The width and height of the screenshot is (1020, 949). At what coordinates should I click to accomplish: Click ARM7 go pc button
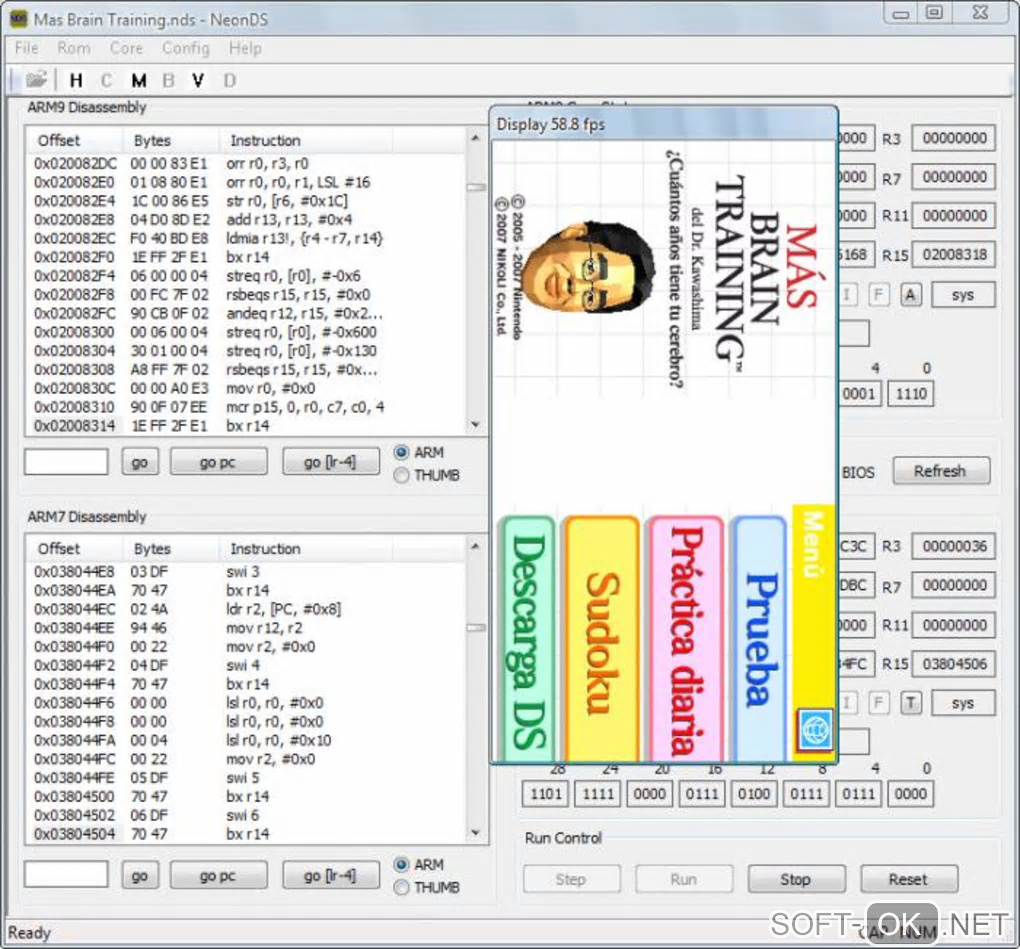pyautogui.click(x=218, y=875)
